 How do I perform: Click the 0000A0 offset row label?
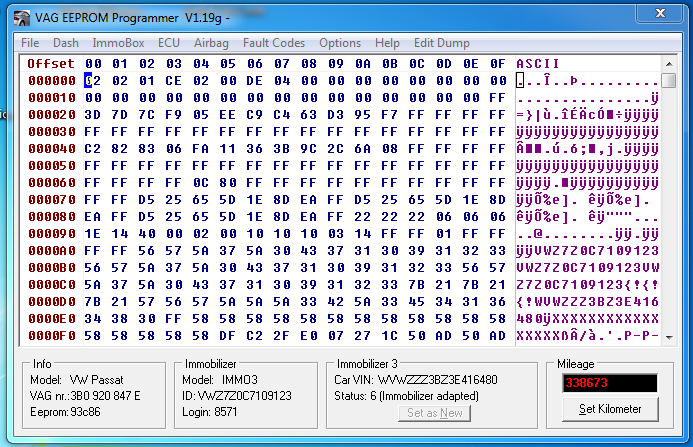point(52,251)
